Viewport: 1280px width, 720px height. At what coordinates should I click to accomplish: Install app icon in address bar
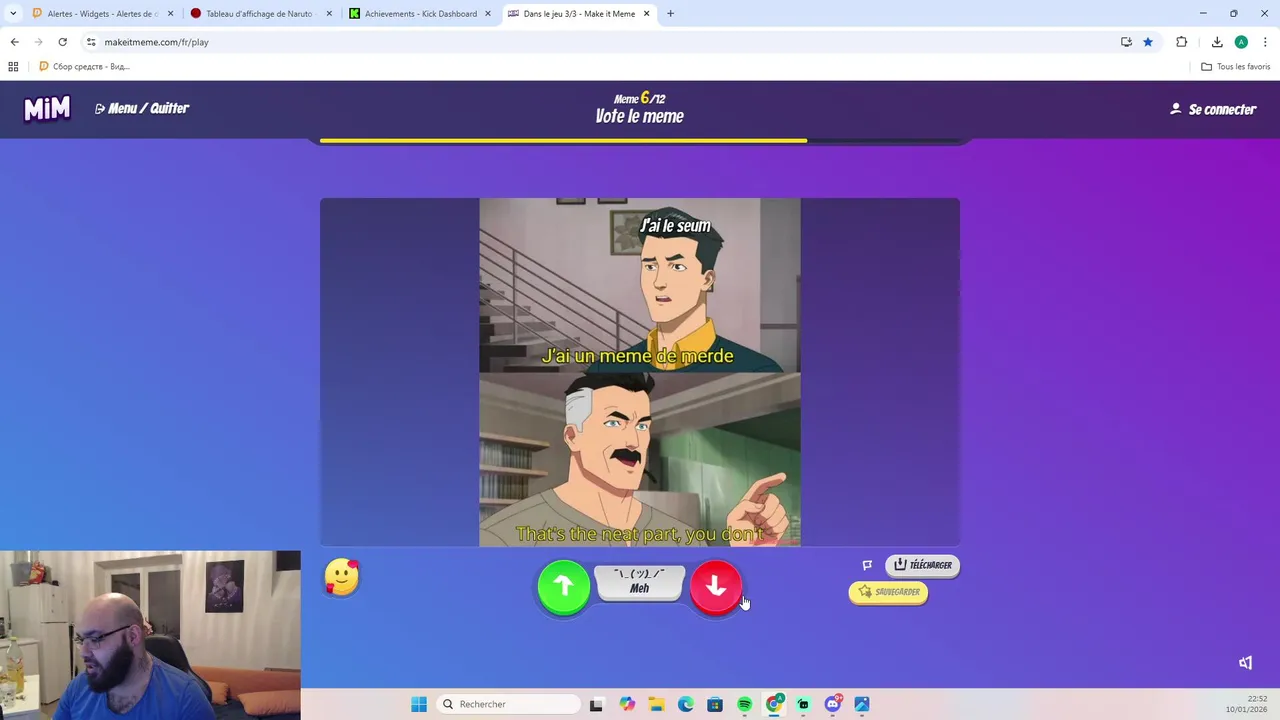(x=1126, y=42)
